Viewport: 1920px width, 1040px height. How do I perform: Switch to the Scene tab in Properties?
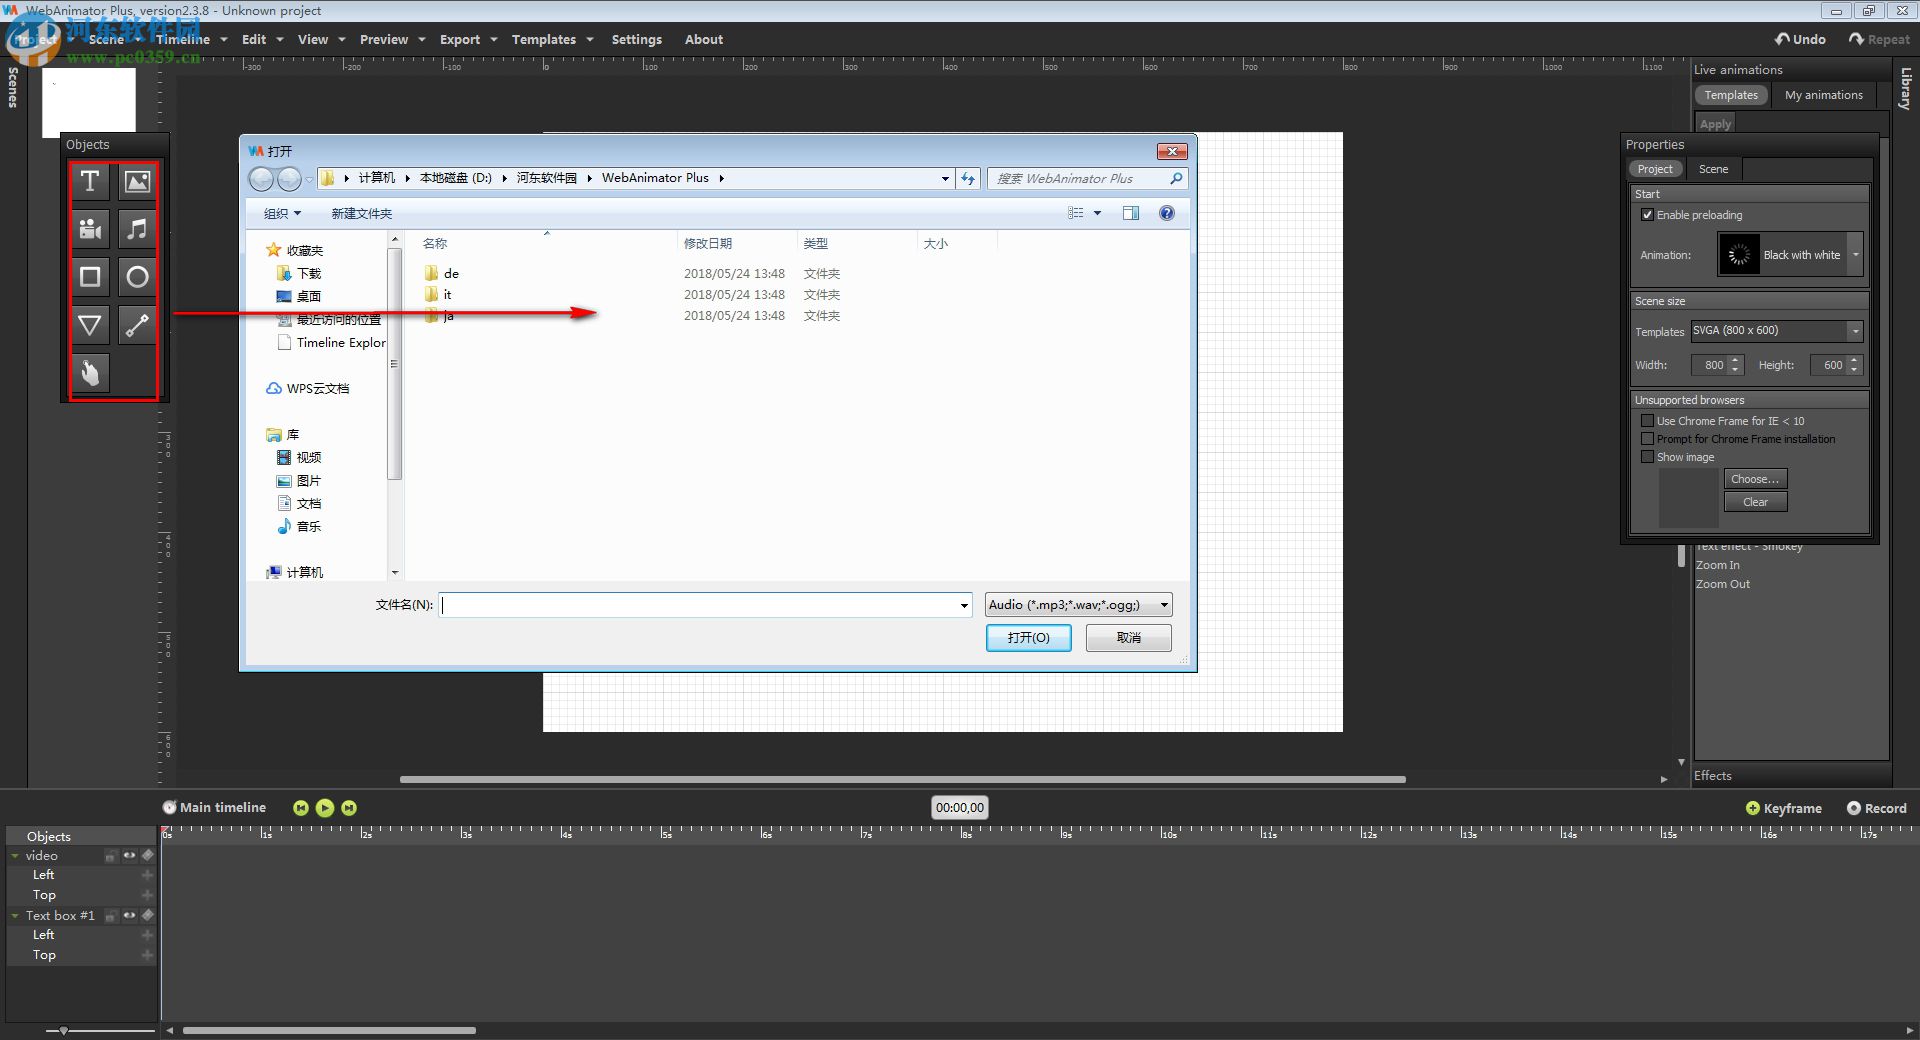[x=1713, y=168]
